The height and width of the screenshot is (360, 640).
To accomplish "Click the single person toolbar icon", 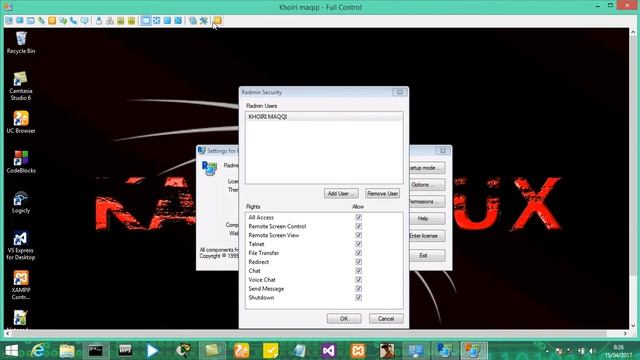I will [x=99, y=20].
